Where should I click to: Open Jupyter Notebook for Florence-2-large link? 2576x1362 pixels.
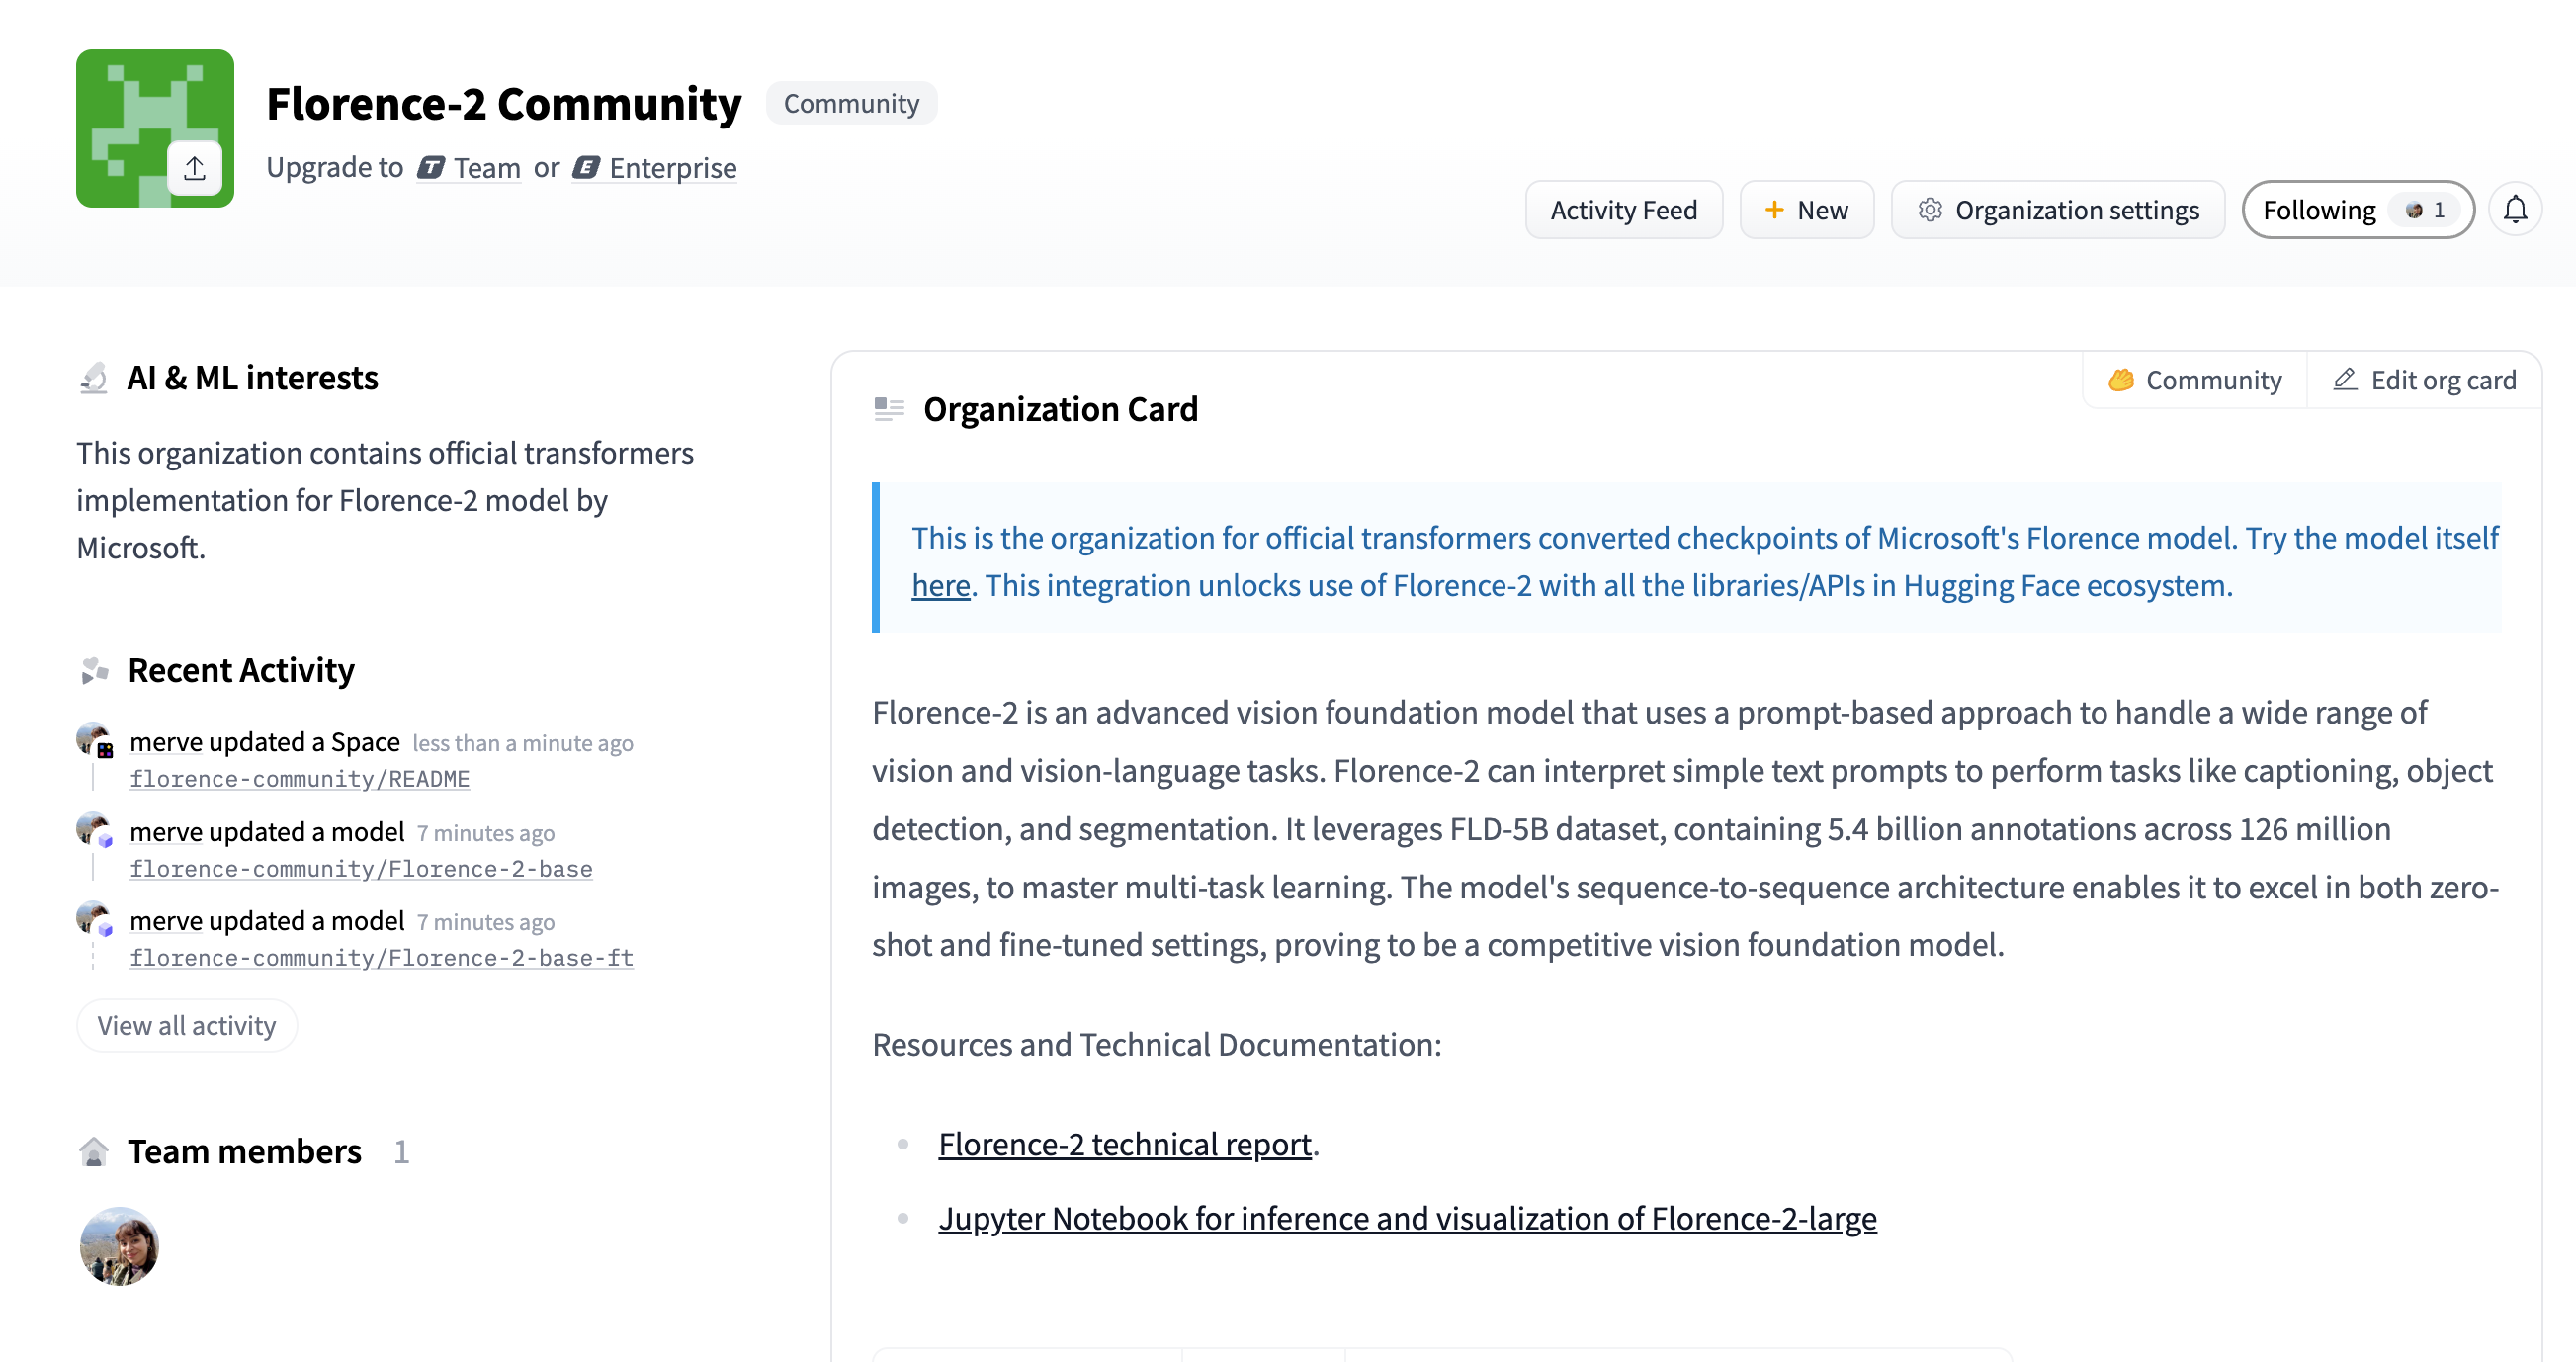pyautogui.click(x=1406, y=1218)
